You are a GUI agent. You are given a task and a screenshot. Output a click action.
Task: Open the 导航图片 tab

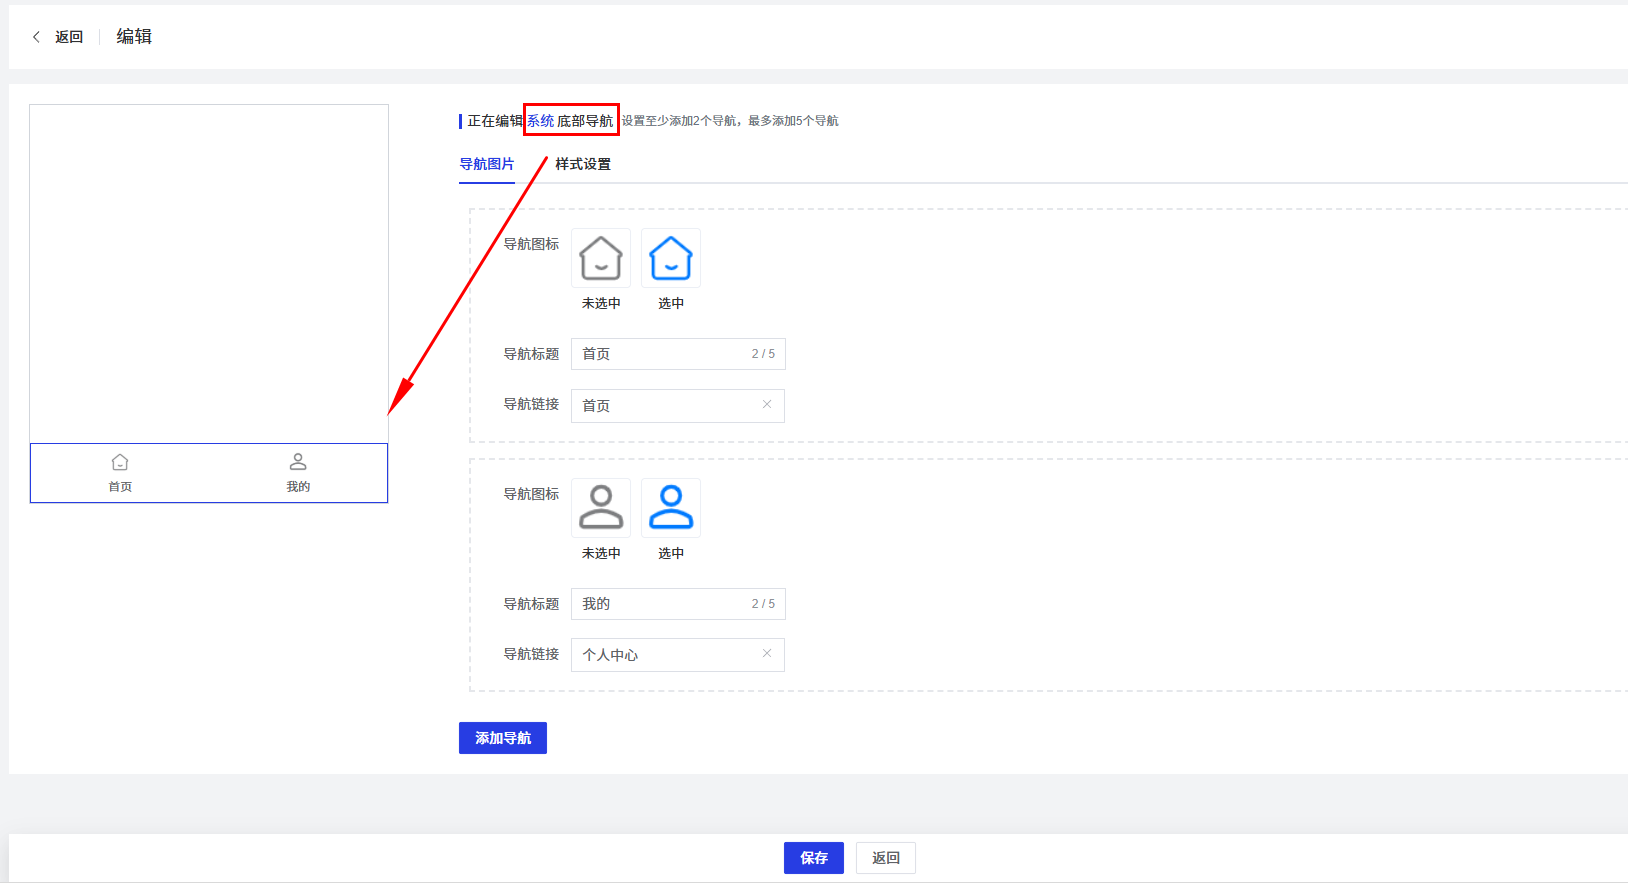coord(487,164)
